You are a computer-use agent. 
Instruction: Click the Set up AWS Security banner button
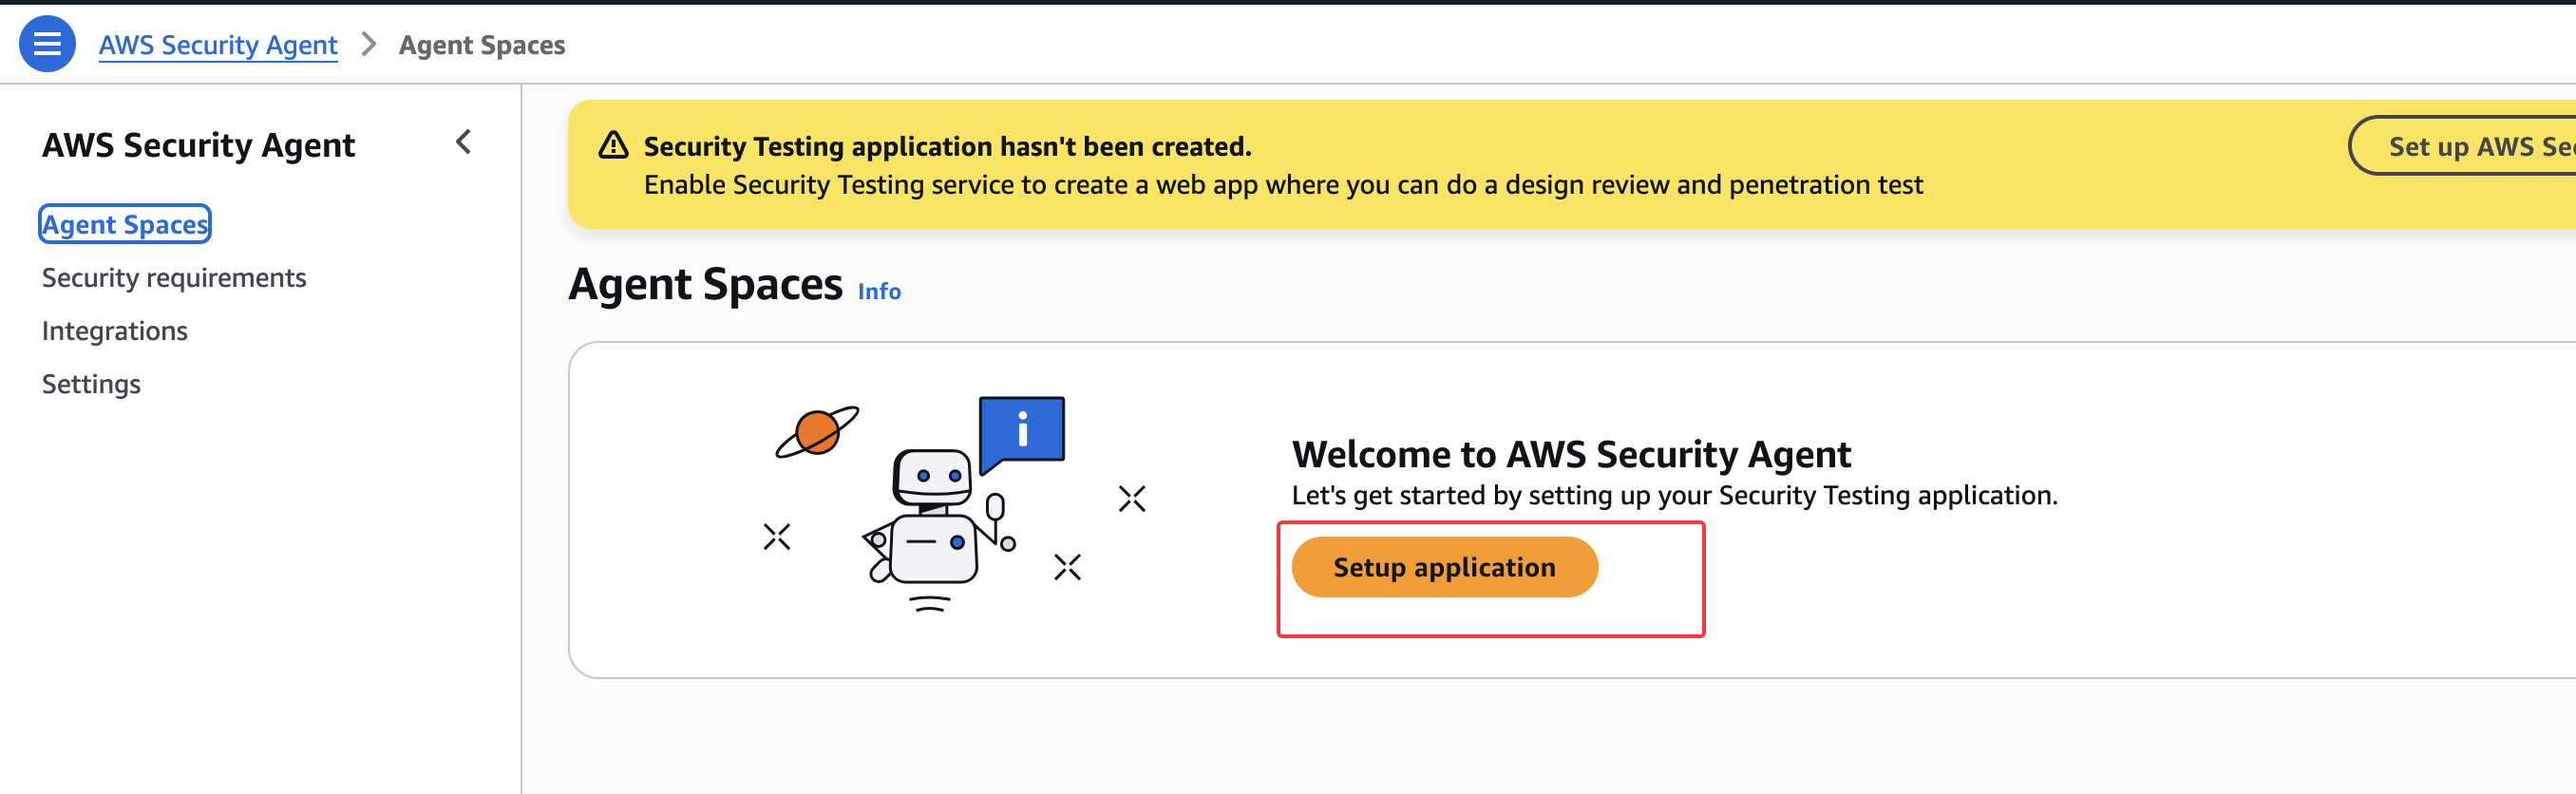(x=2470, y=146)
